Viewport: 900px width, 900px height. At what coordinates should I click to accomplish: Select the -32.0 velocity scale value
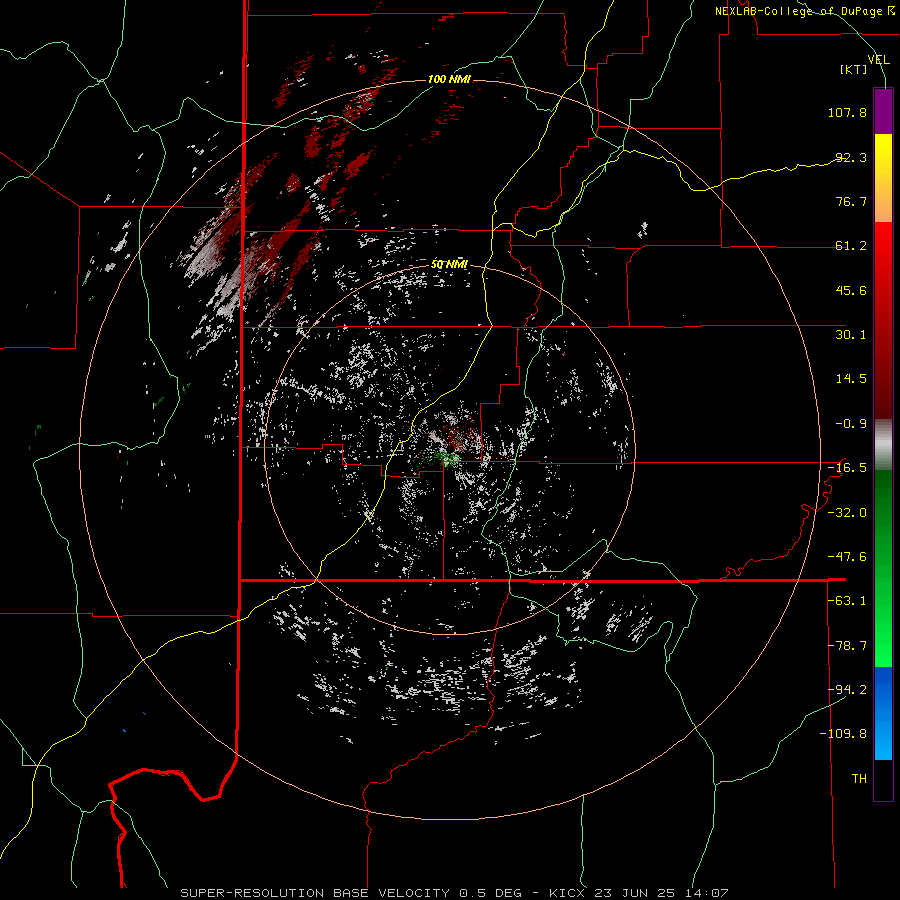(847, 513)
